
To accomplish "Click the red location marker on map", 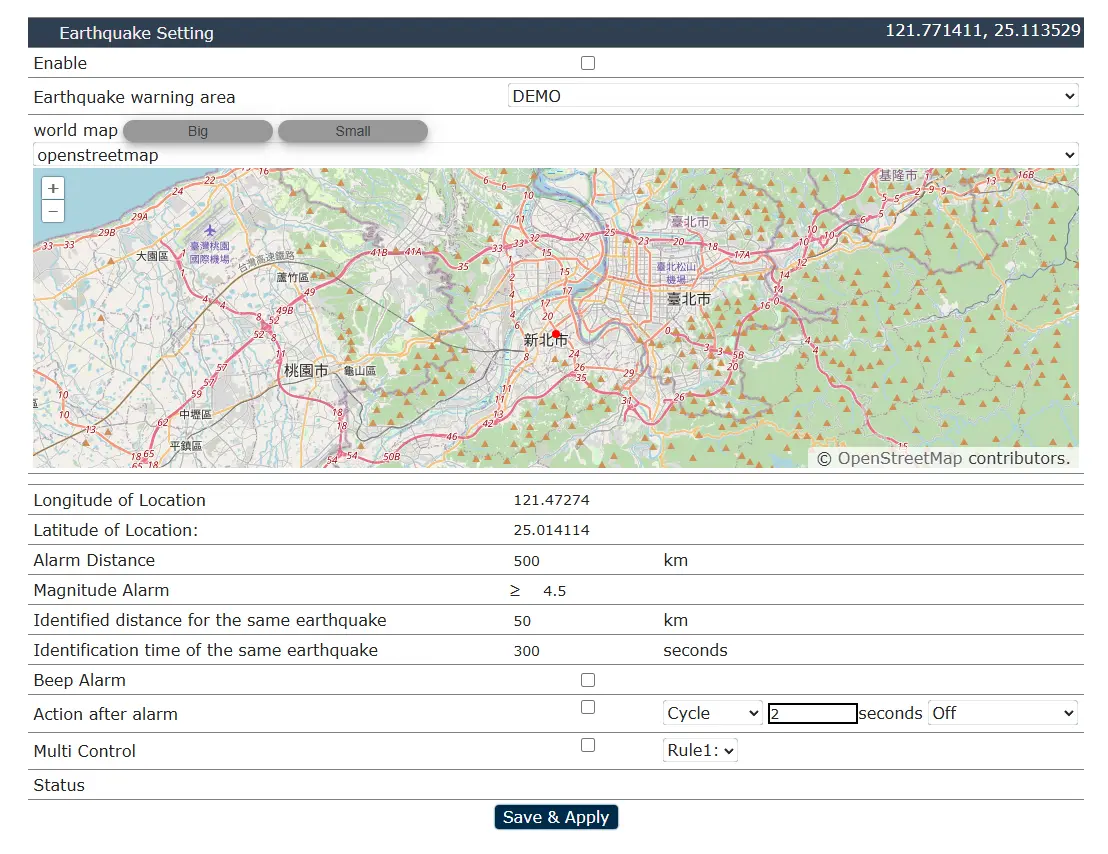I will tap(556, 334).
